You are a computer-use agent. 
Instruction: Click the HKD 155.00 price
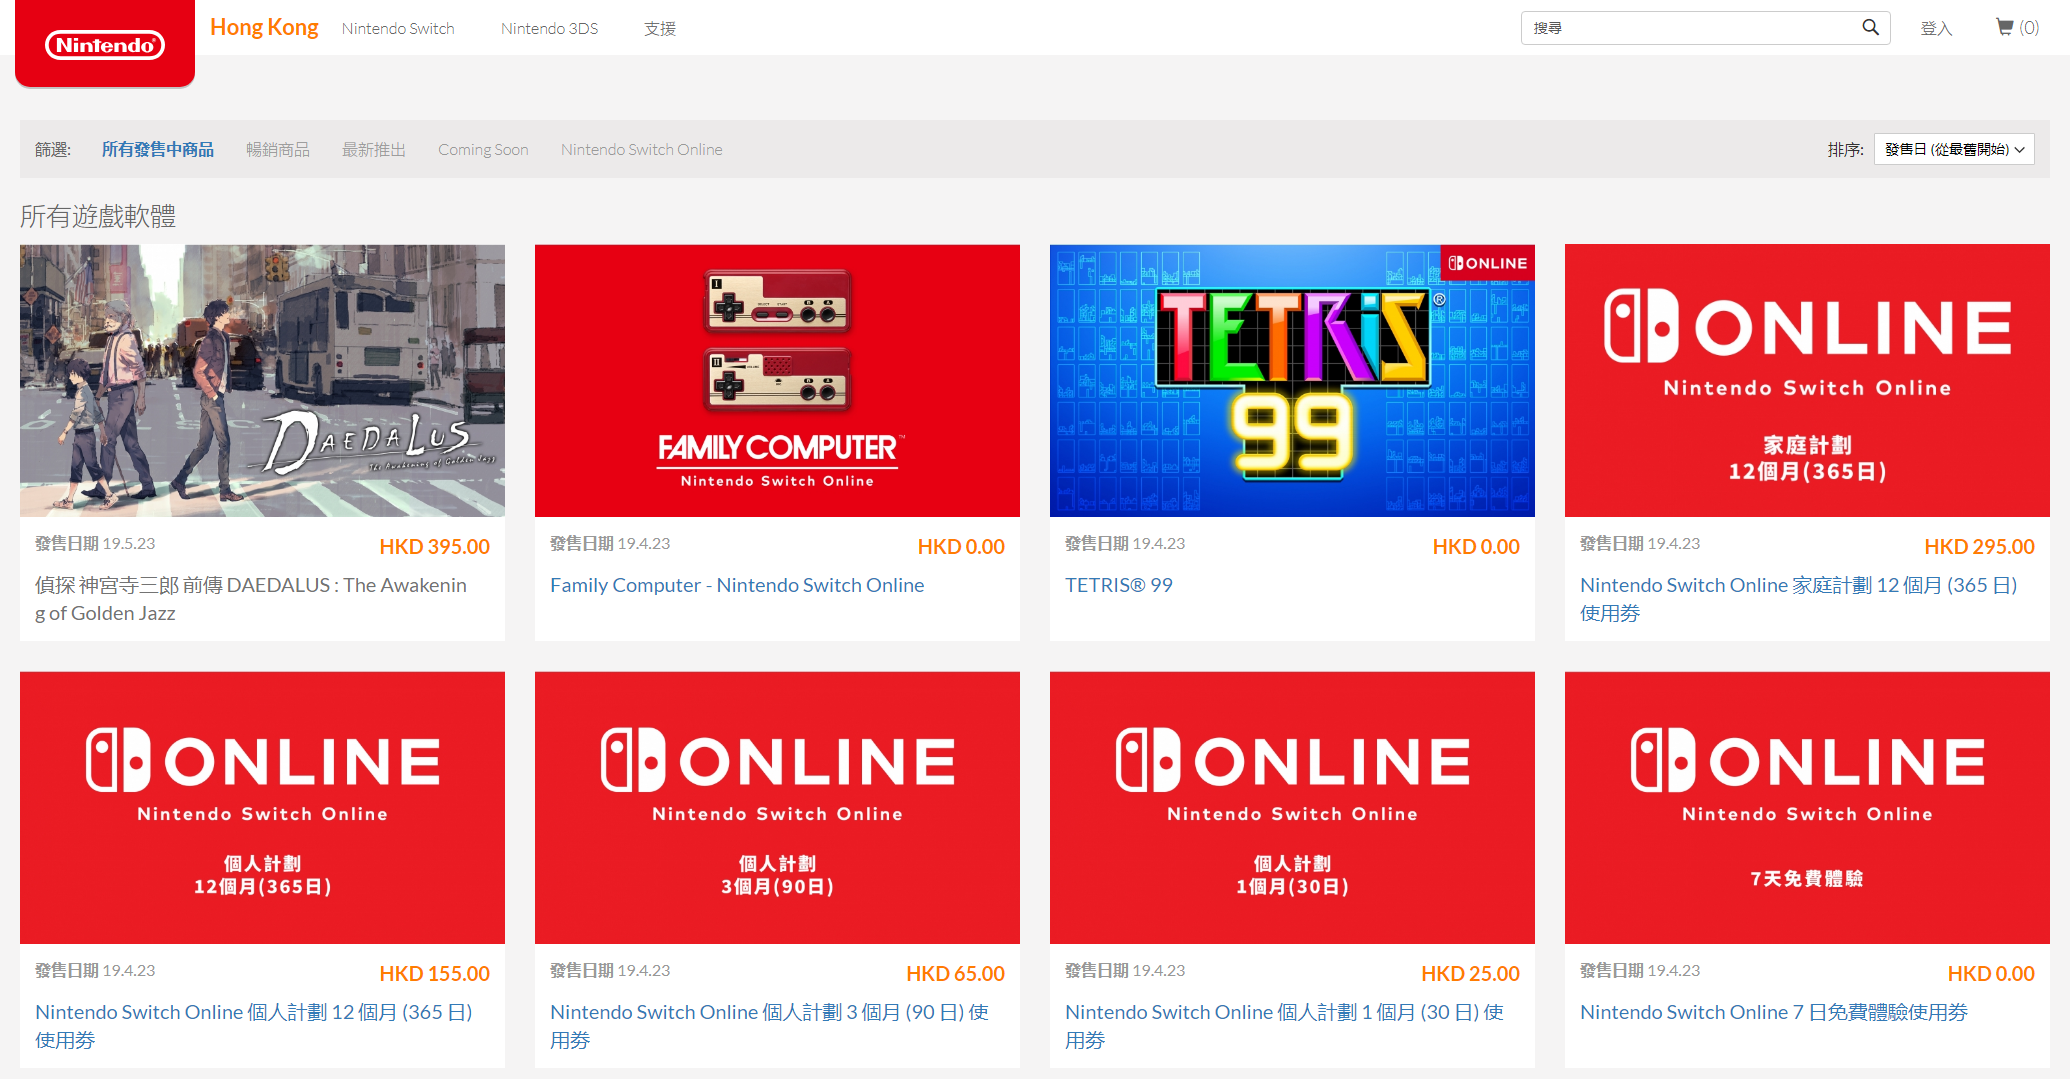coord(434,973)
